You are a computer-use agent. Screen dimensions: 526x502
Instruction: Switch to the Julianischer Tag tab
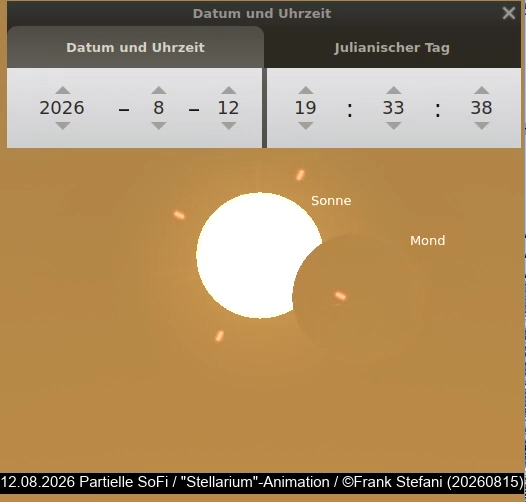(392, 48)
